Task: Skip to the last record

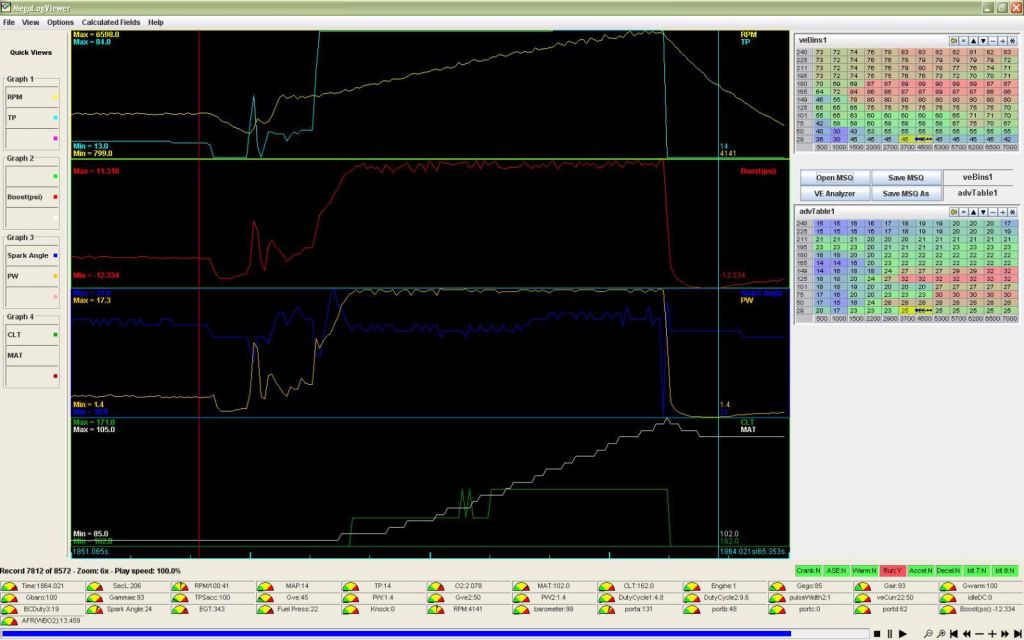Action: [x=1016, y=633]
